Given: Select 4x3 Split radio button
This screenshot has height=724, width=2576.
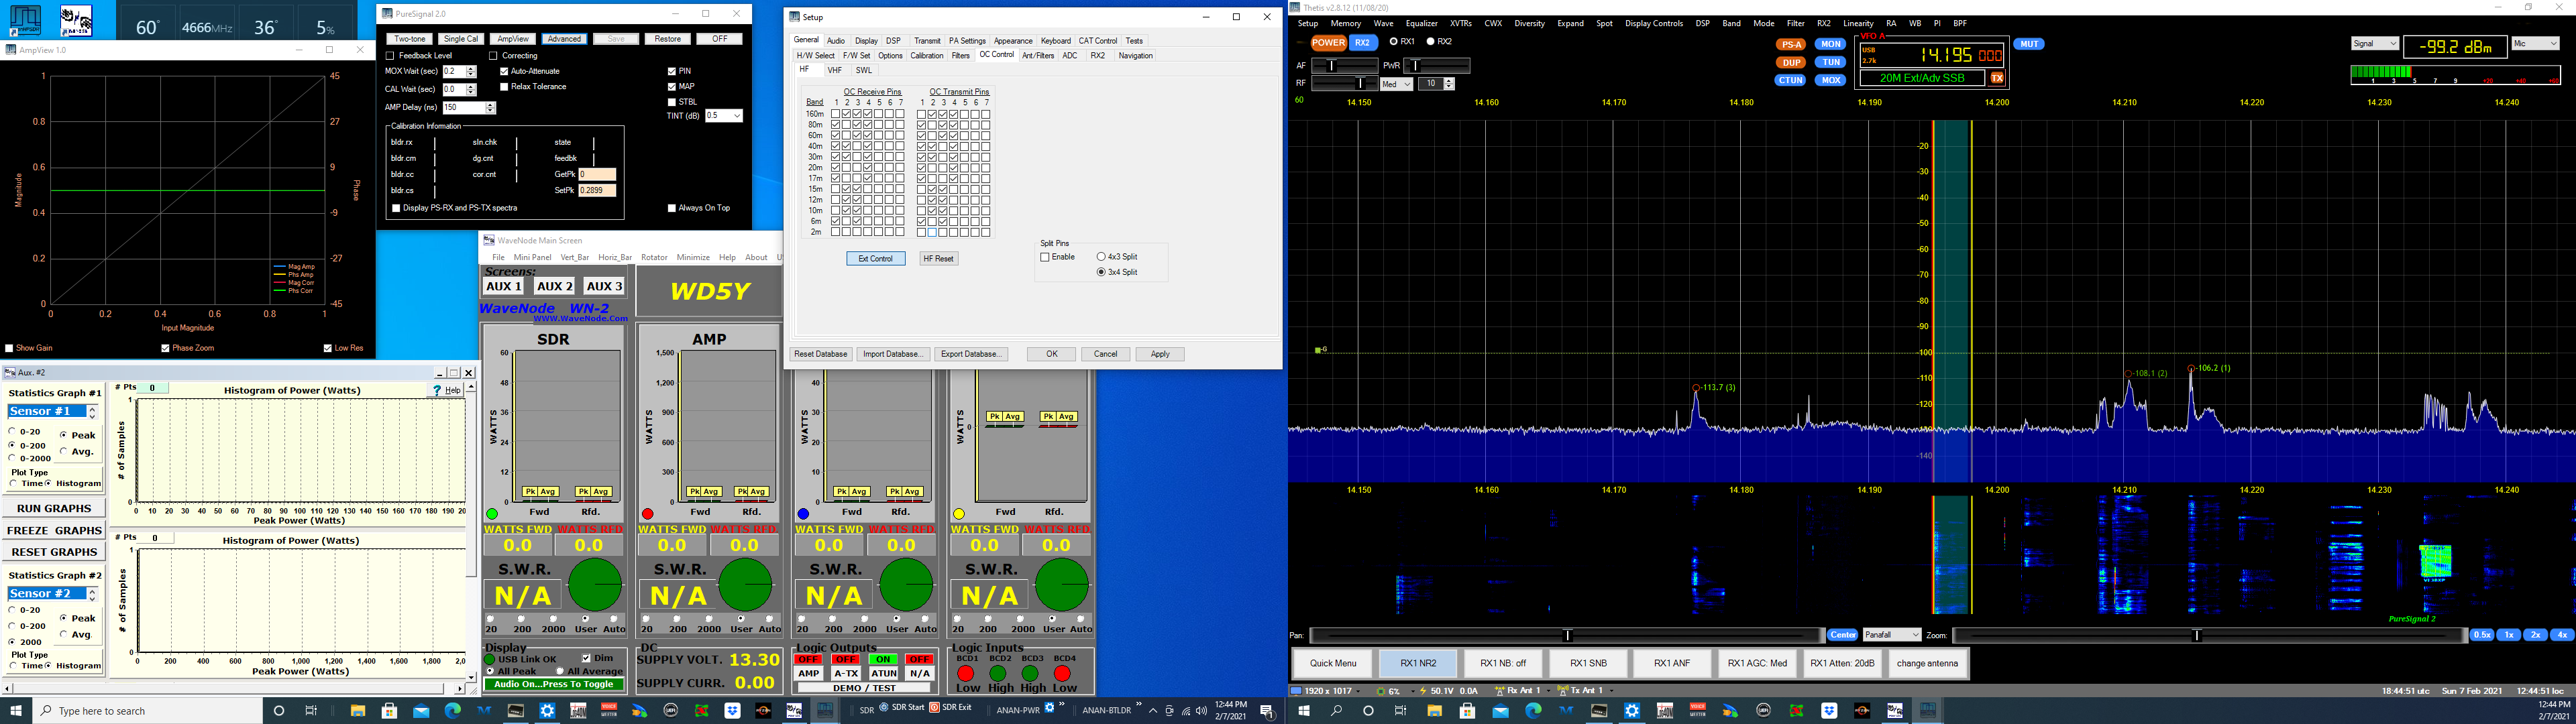Looking at the screenshot, I should 1101,257.
